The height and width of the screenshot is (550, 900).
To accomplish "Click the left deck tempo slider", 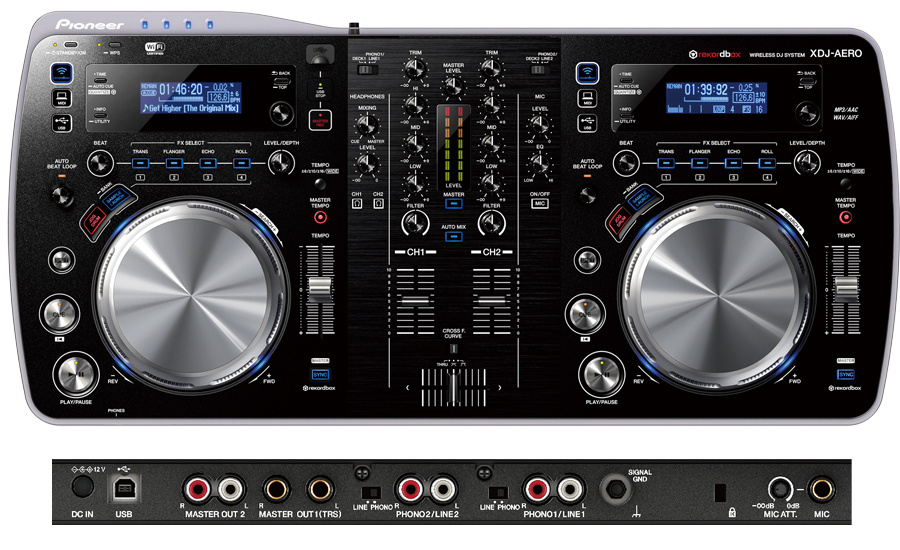I will click(x=320, y=288).
